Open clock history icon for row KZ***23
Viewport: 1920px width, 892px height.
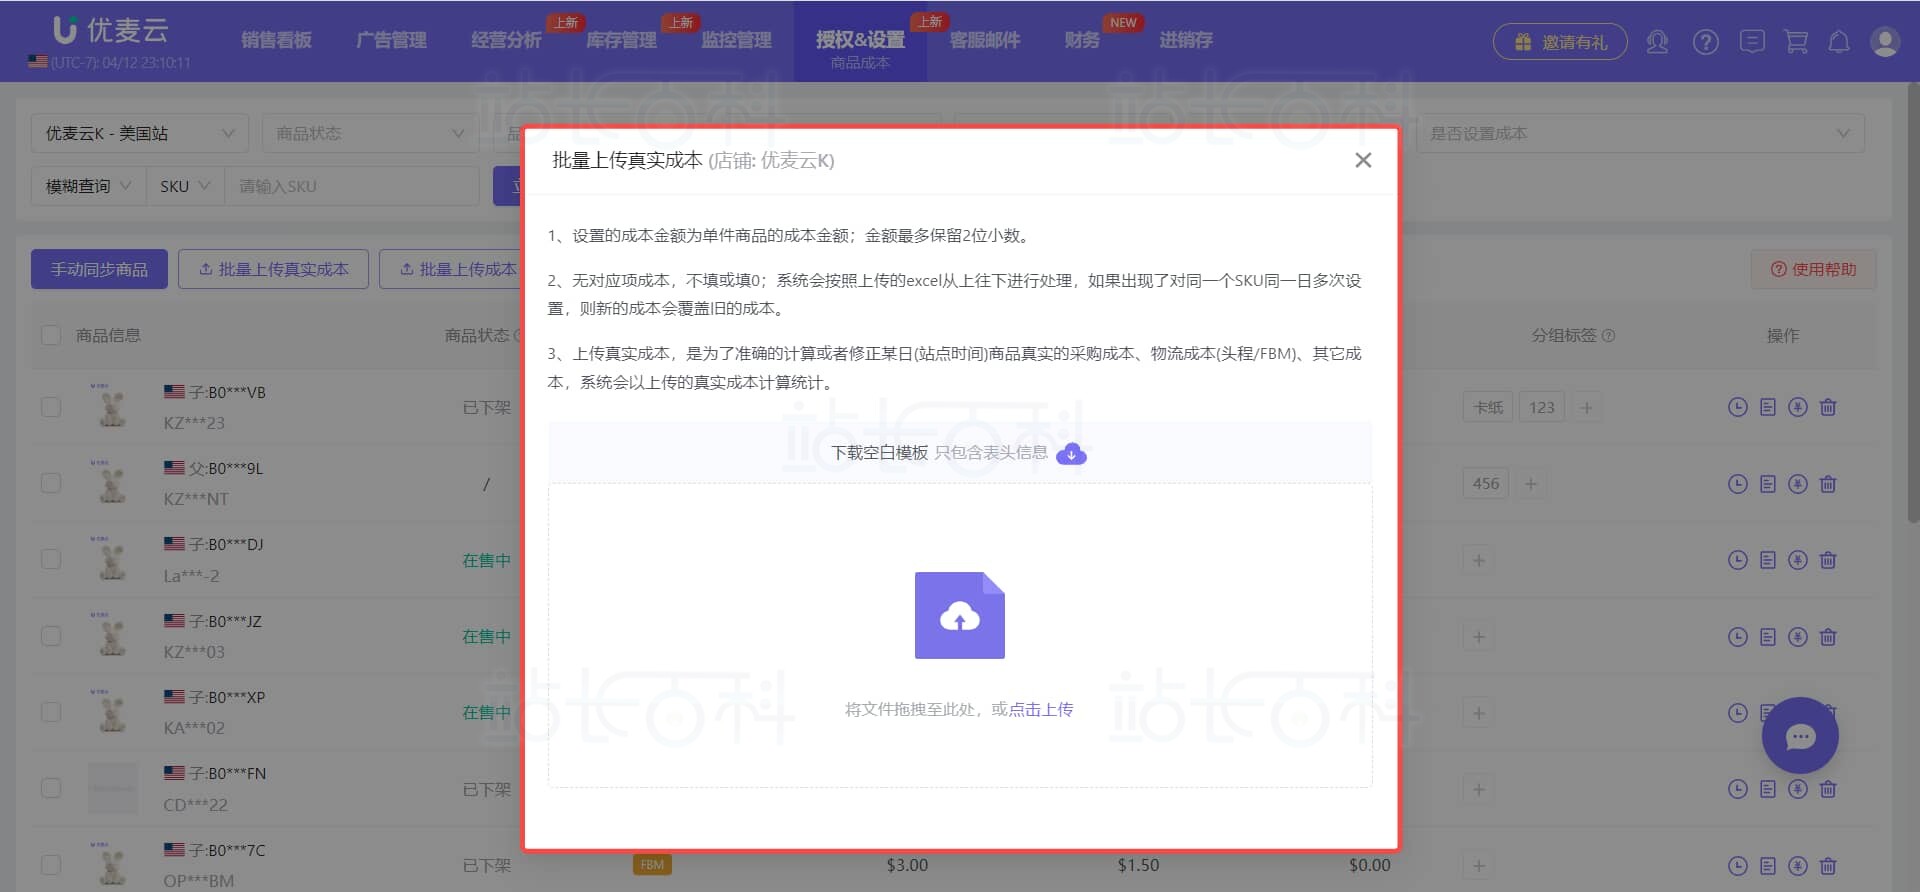[1738, 407]
